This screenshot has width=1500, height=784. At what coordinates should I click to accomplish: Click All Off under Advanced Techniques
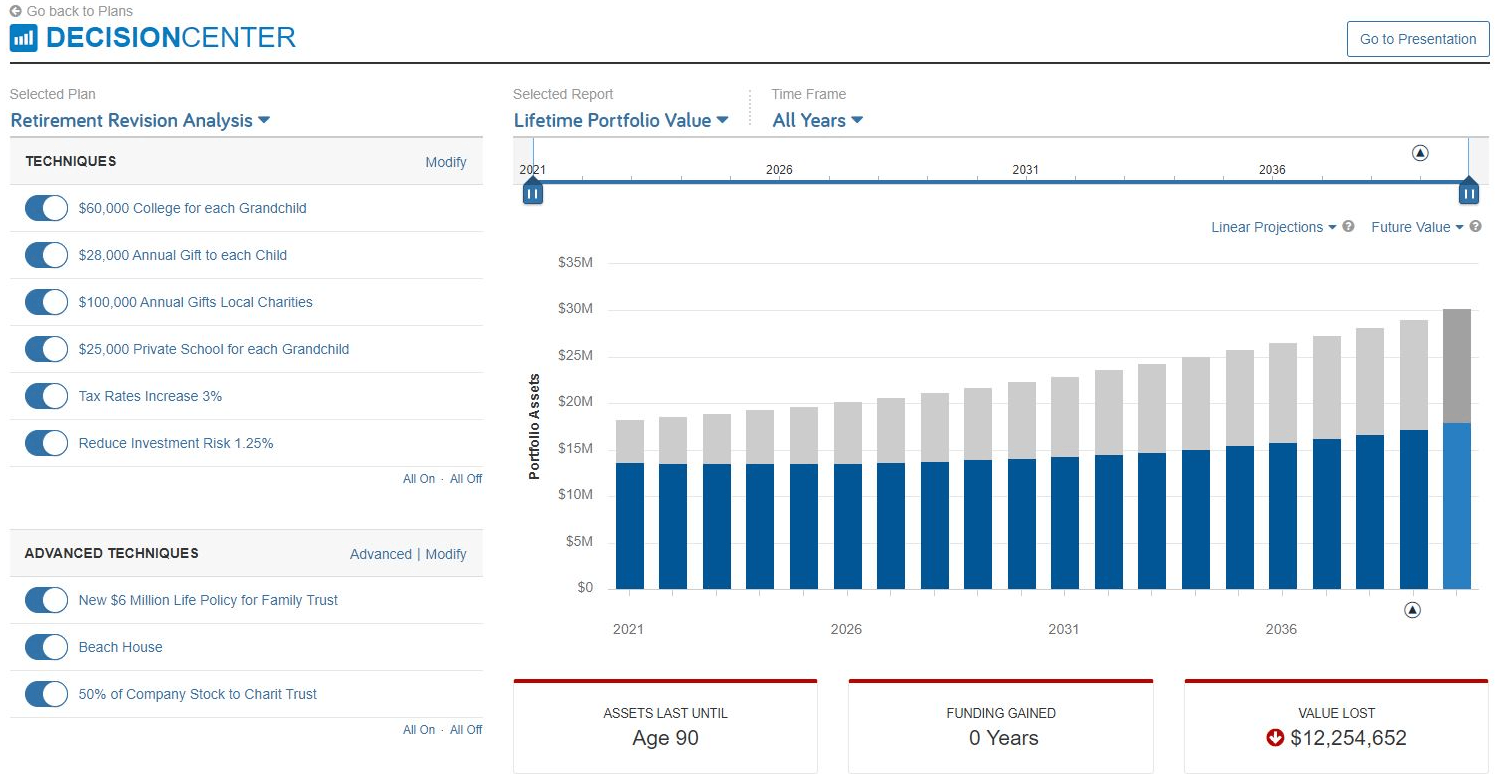click(466, 730)
